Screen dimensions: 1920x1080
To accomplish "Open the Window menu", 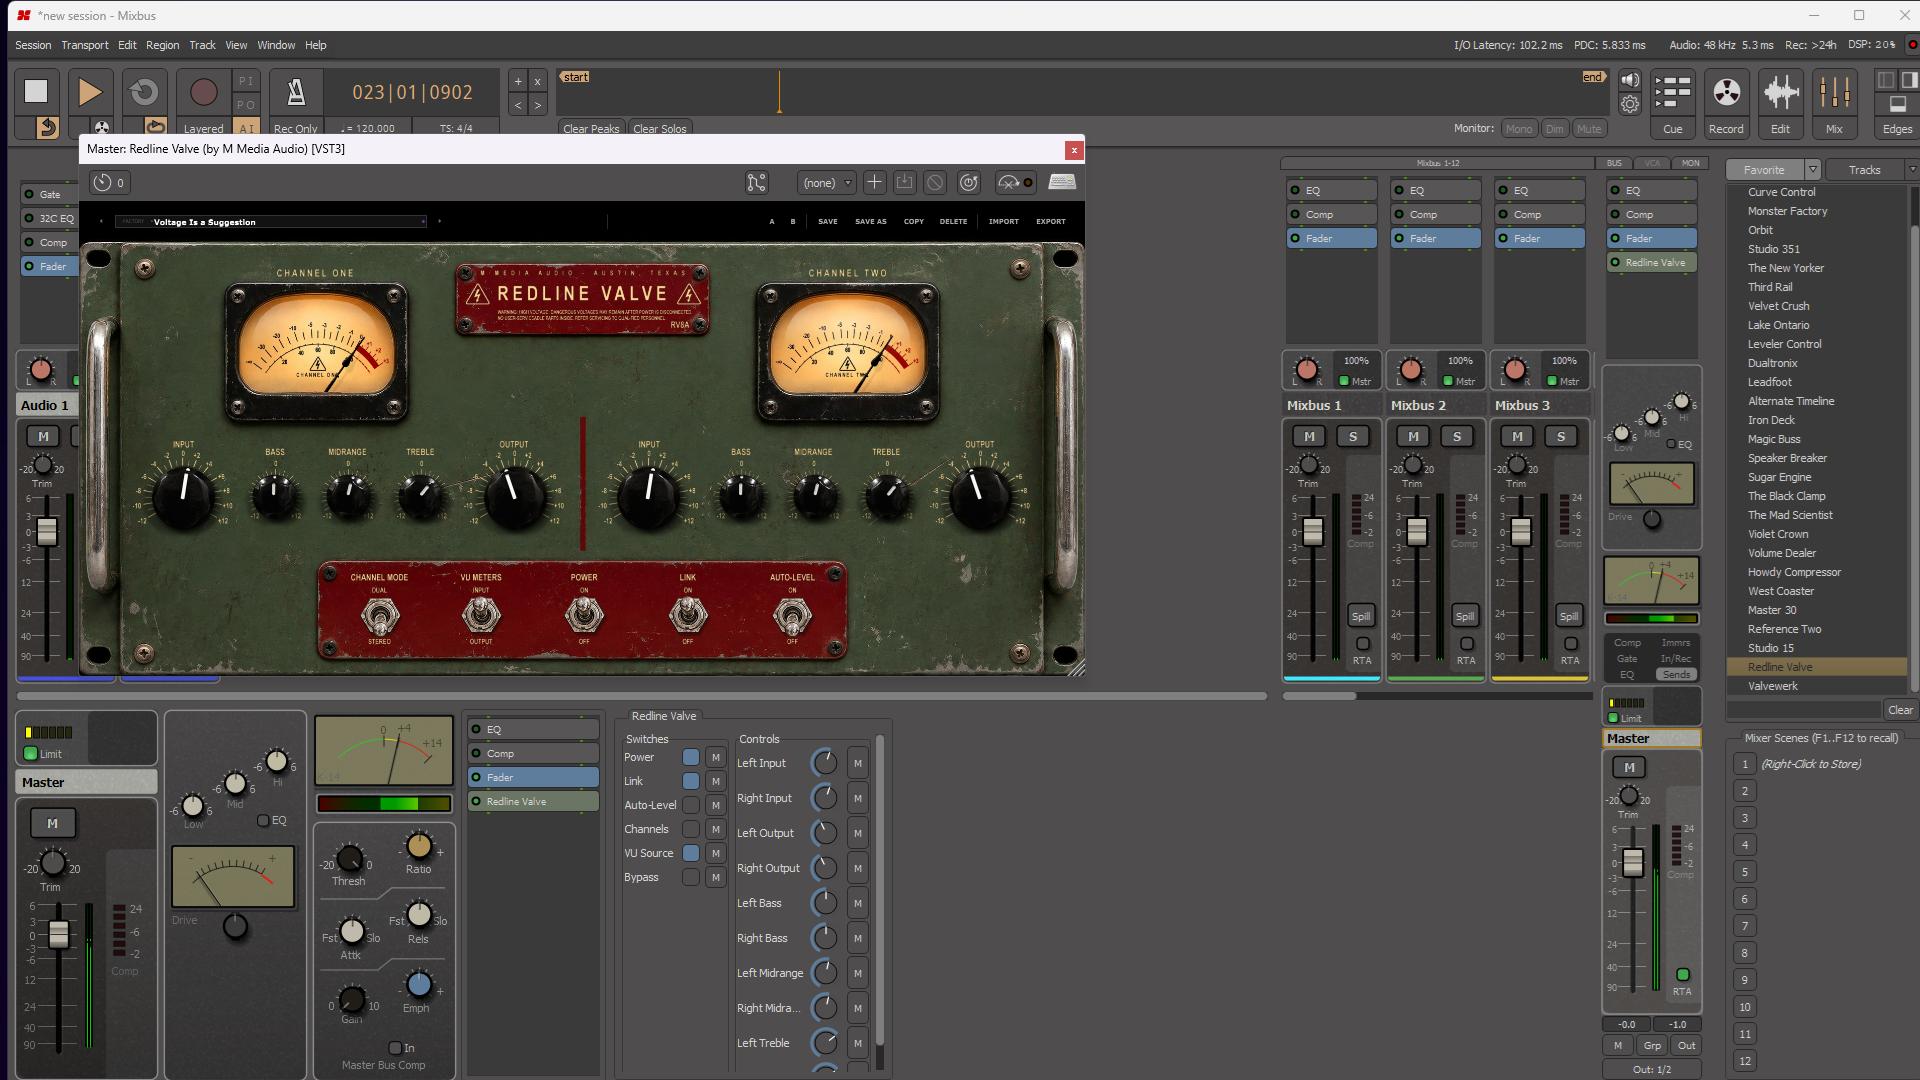I will (x=276, y=45).
